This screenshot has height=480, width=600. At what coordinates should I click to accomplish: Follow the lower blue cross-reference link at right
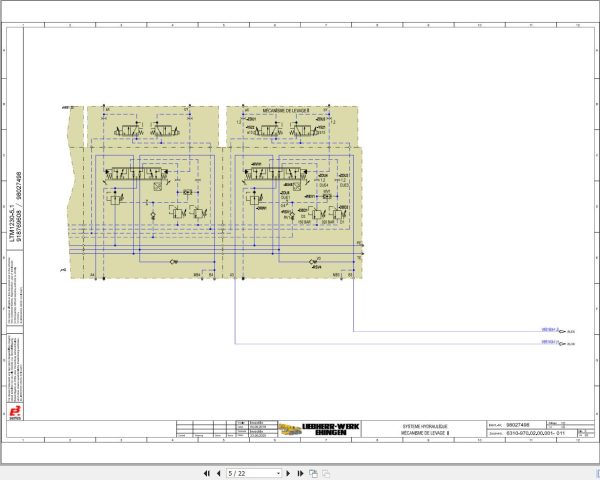(x=549, y=342)
